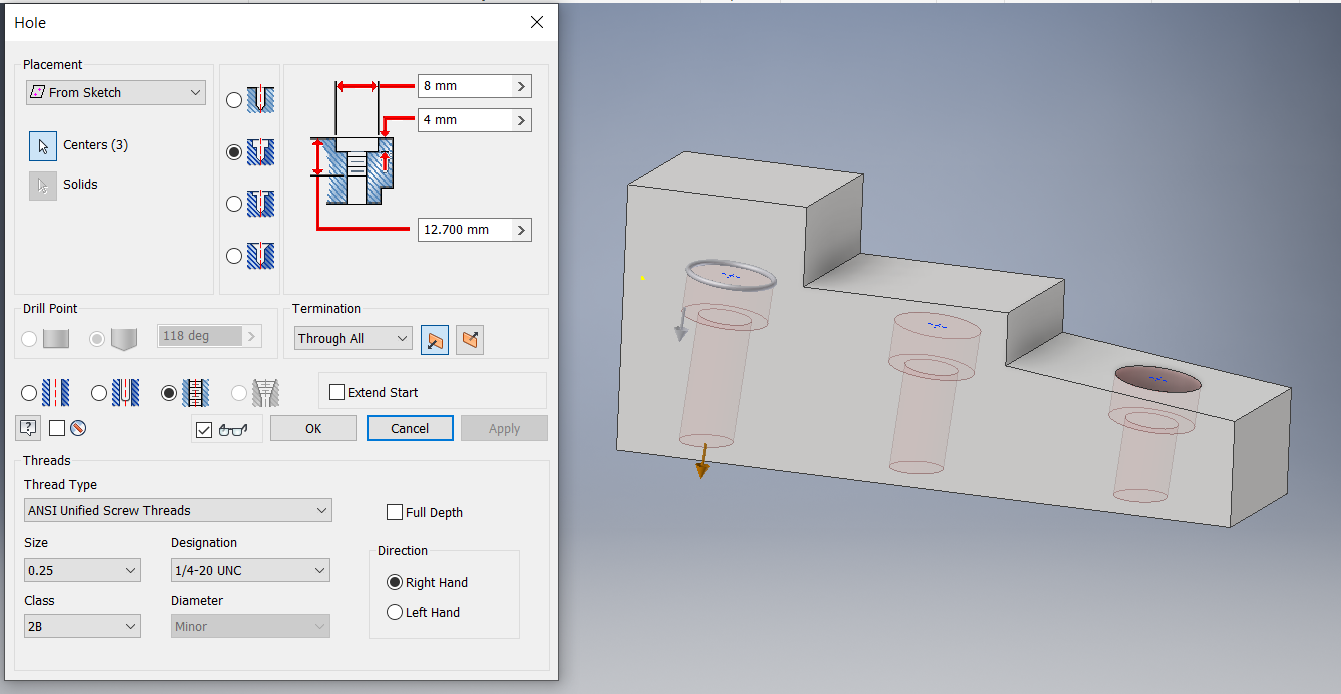1341x694 pixels.
Task: Select the clearance hole radio button
Action: pyautogui.click(x=99, y=393)
